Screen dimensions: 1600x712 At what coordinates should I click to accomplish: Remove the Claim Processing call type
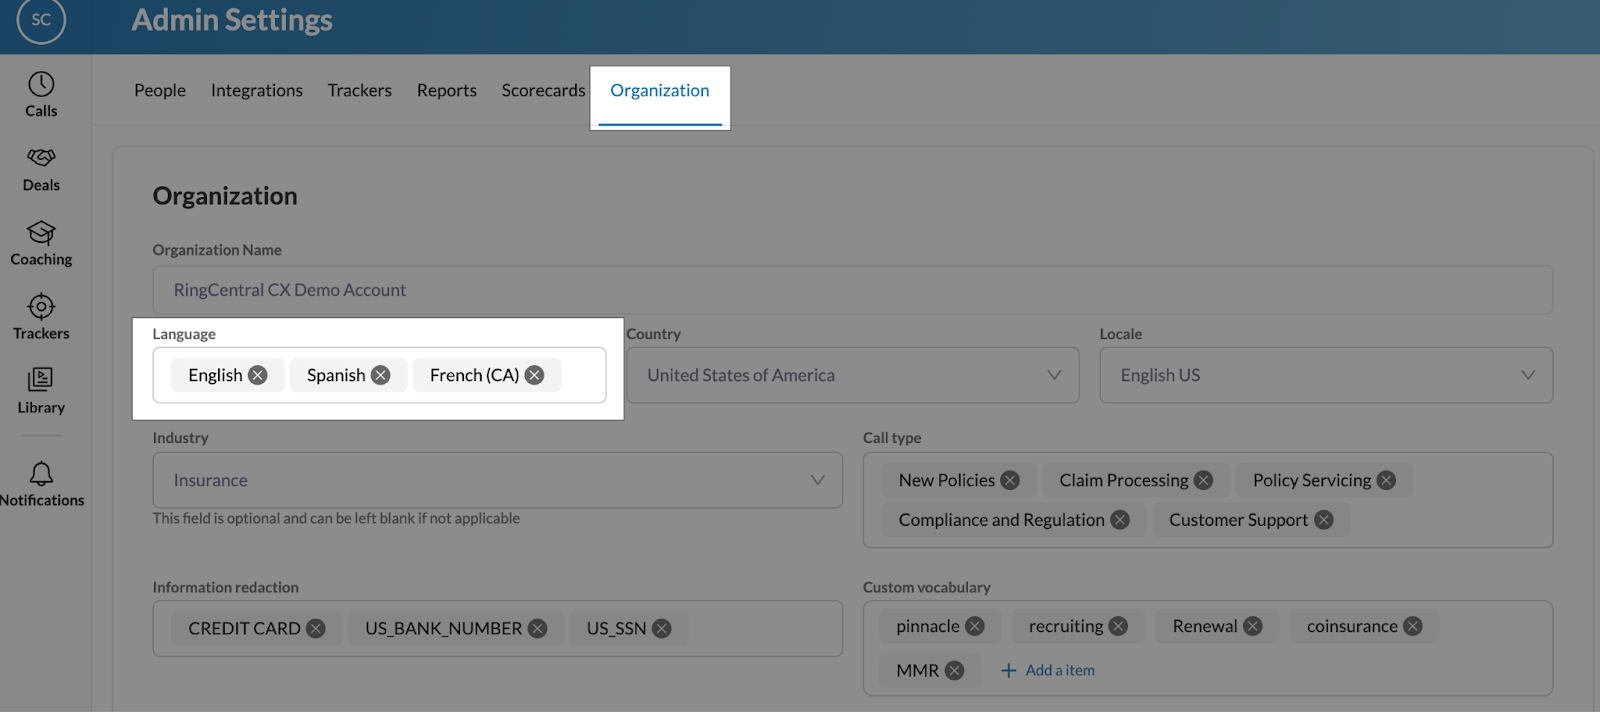1204,481
